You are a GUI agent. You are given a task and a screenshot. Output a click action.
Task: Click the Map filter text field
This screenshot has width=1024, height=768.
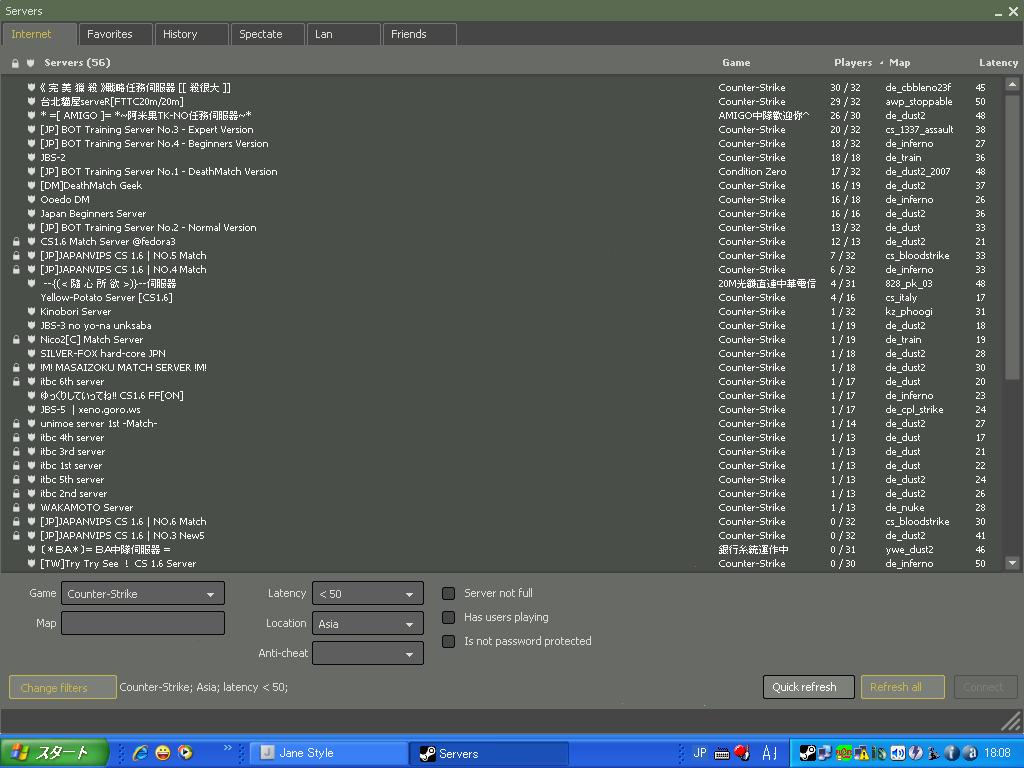143,623
